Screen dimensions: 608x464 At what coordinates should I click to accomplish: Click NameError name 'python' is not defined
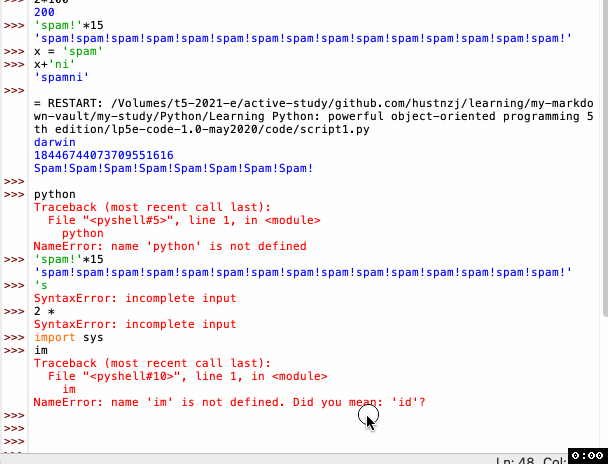(170, 246)
